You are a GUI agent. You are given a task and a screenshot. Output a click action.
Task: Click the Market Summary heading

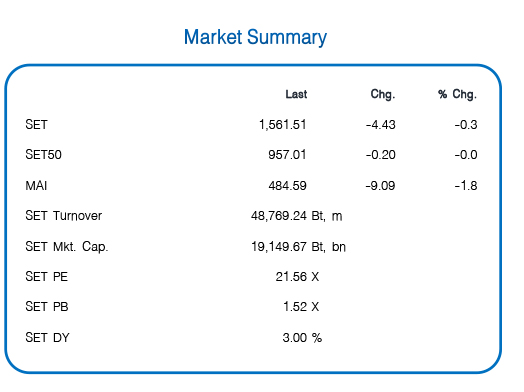click(x=255, y=37)
